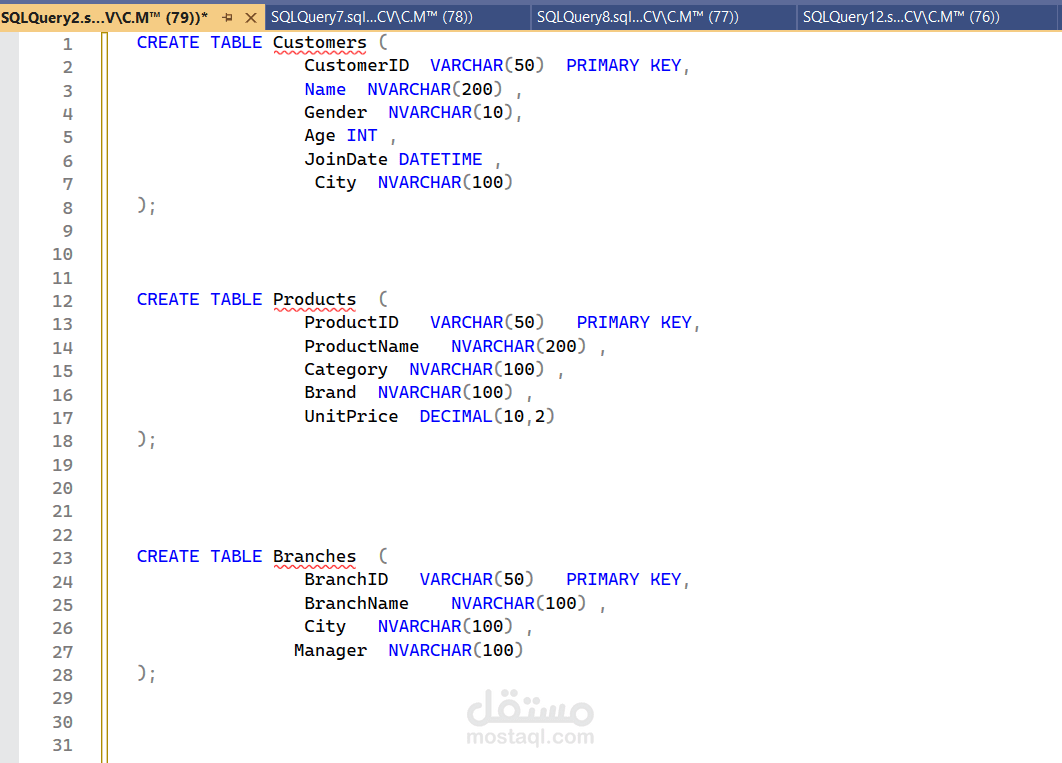The height and width of the screenshot is (763, 1062).
Task: Click the Manager column name
Action: (331, 651)
